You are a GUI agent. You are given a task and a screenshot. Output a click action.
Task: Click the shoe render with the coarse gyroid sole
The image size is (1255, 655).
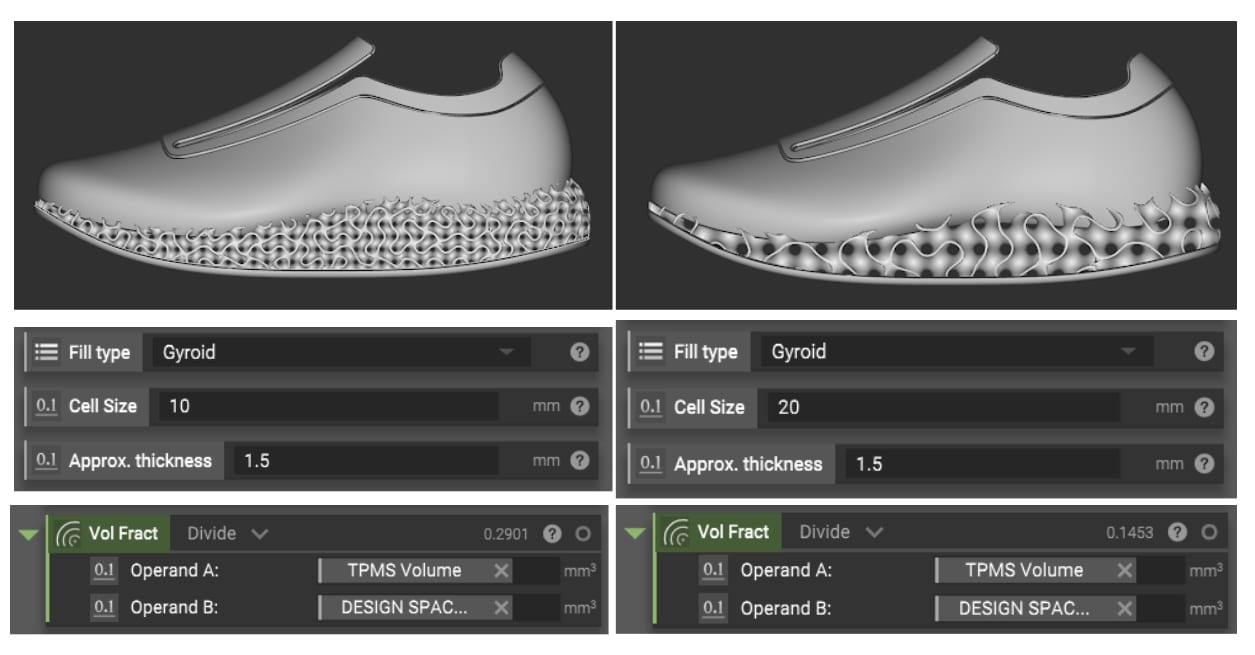[926, 165]
